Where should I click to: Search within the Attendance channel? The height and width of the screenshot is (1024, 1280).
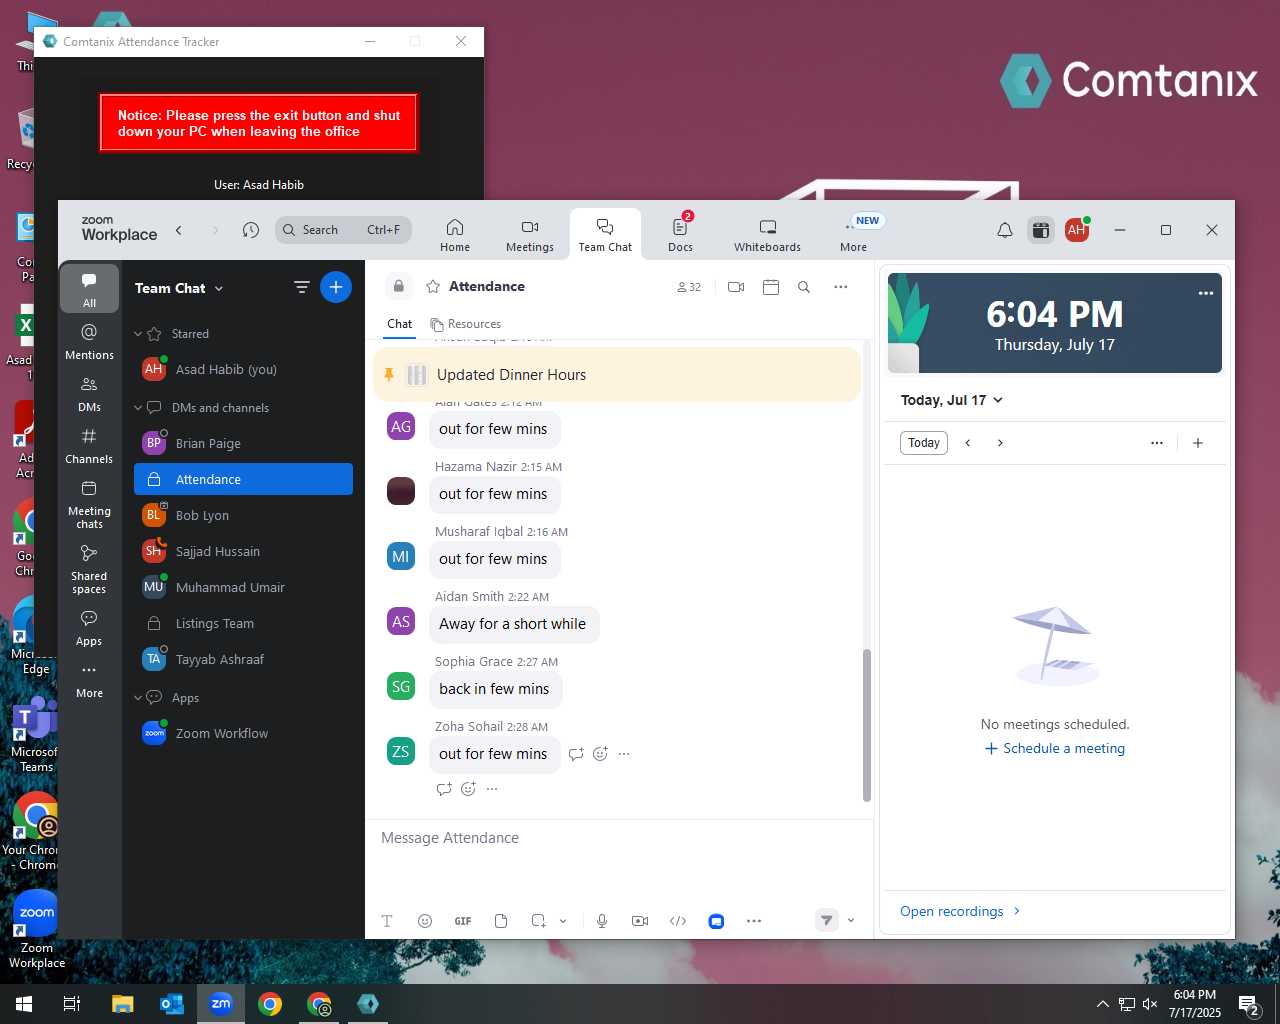(804, 287)
